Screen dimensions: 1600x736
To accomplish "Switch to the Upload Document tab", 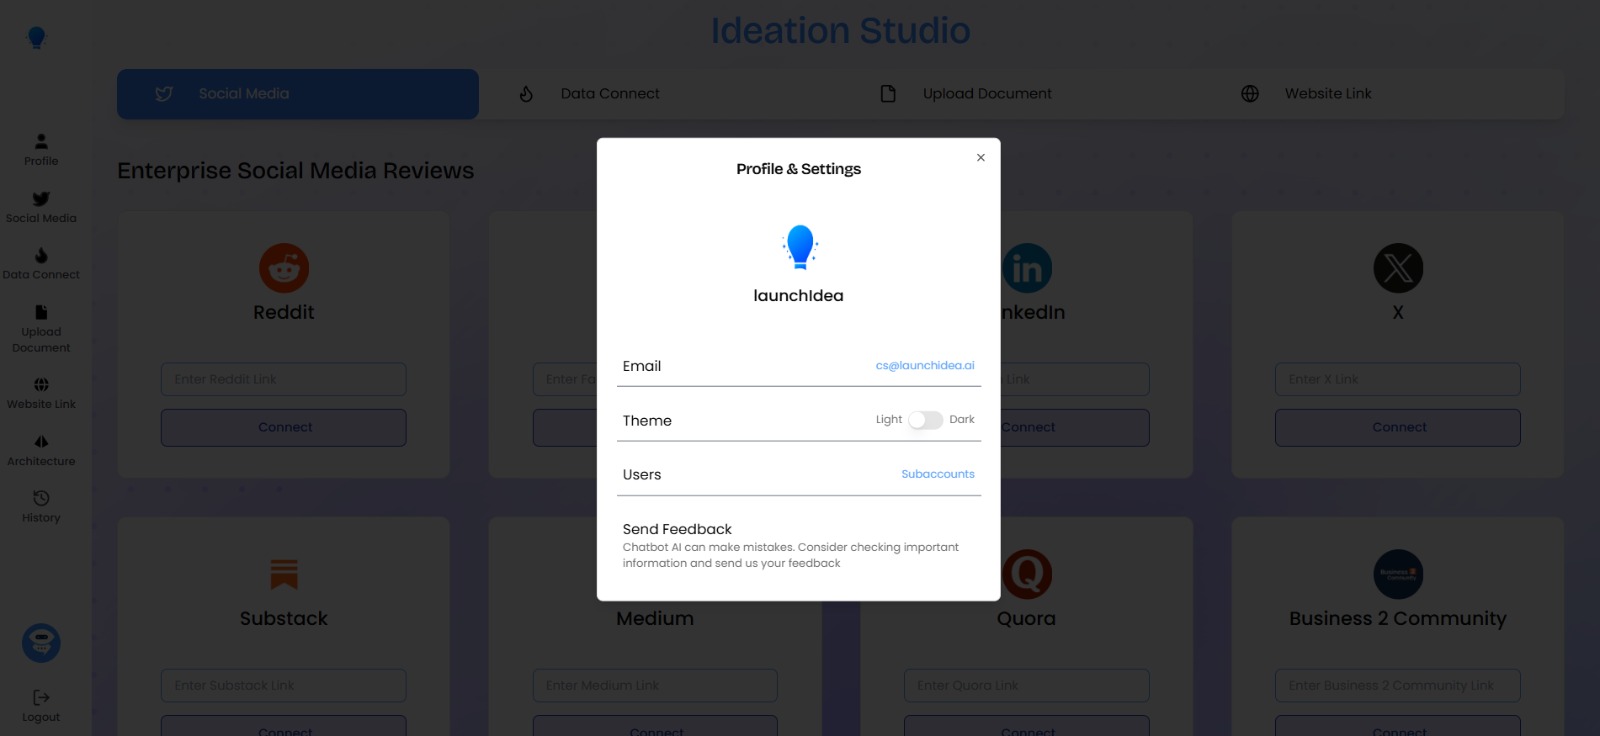I will 986,94.
